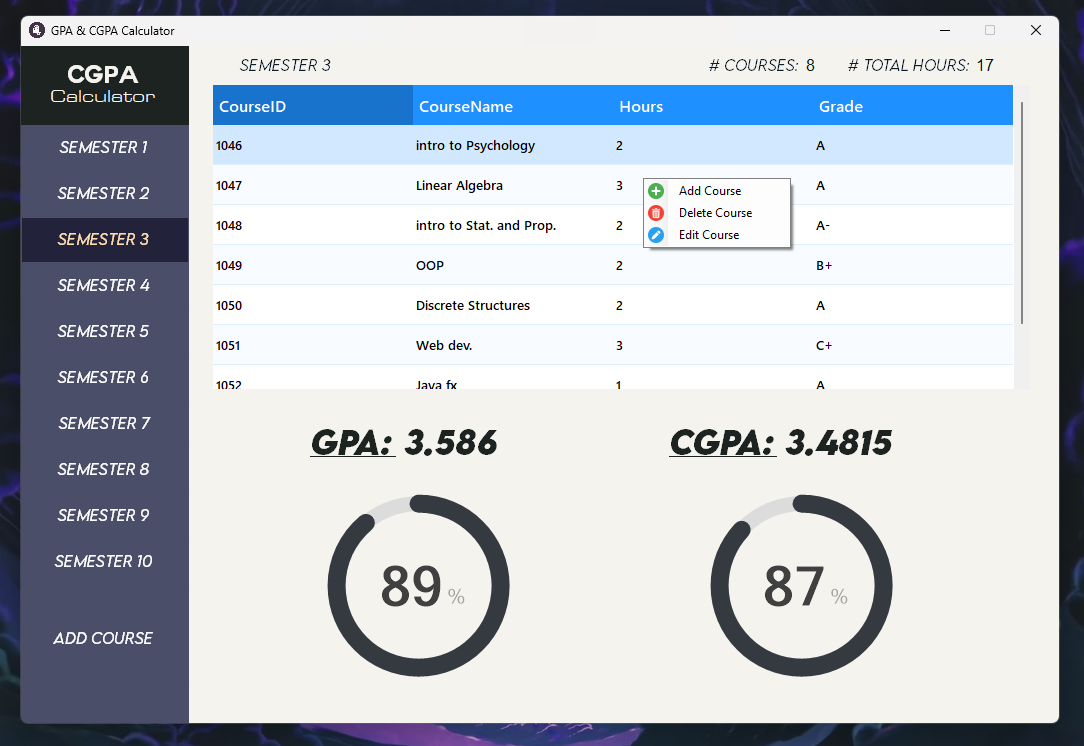Screen dimensions: 1084x746
Task: Select SEMESTER 2 in the sidebar
Action: (x=103, y=193)
